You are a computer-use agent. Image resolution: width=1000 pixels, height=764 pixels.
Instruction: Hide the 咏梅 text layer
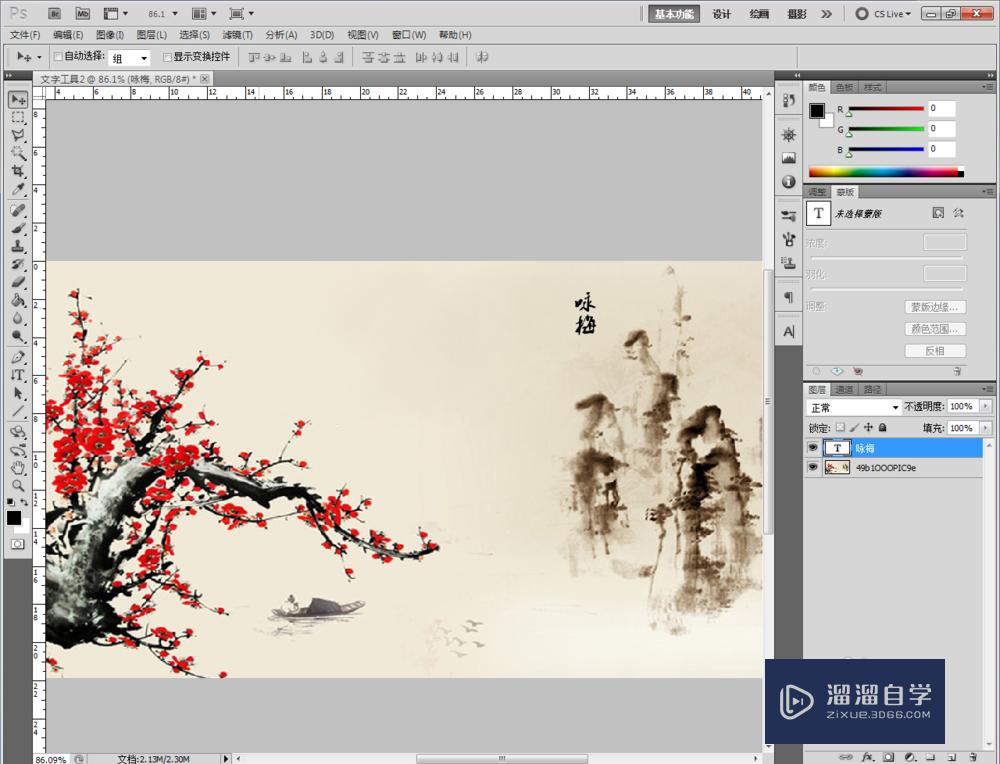pos(812,448)
